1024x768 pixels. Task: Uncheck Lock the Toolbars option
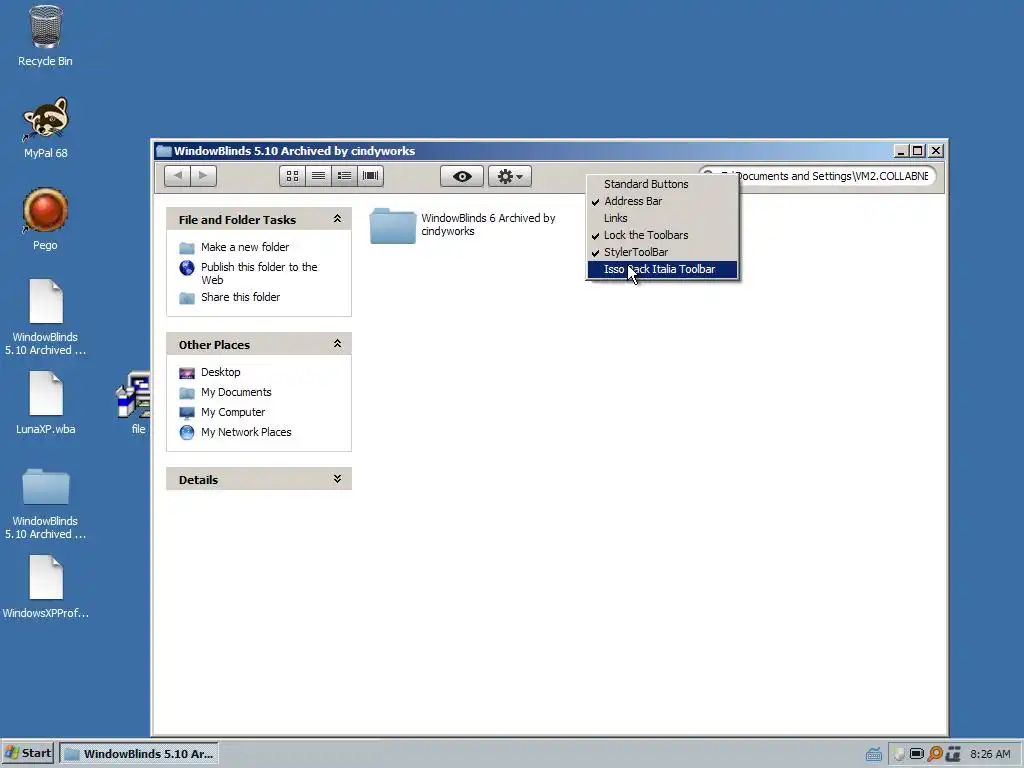[x=662, y=235]
